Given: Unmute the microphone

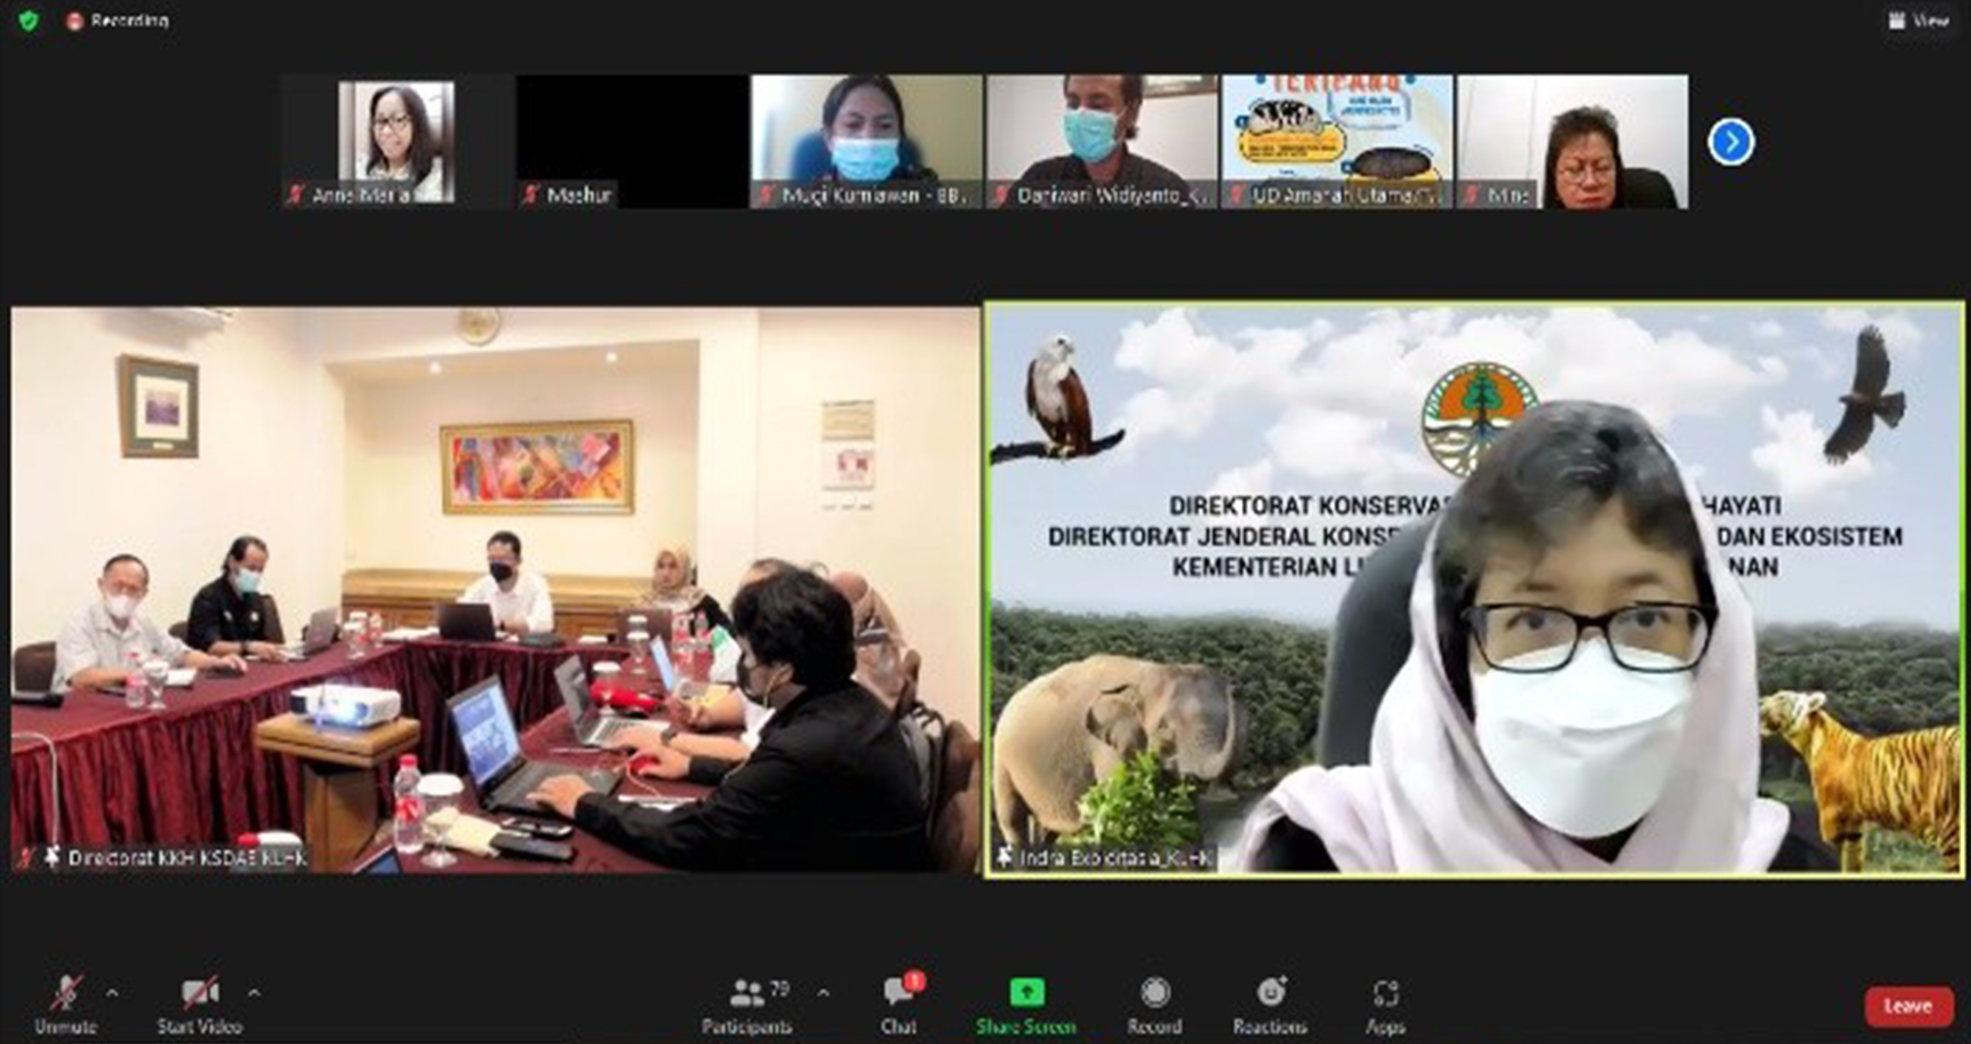Looking at the screenshot, I should pos(66,993).
